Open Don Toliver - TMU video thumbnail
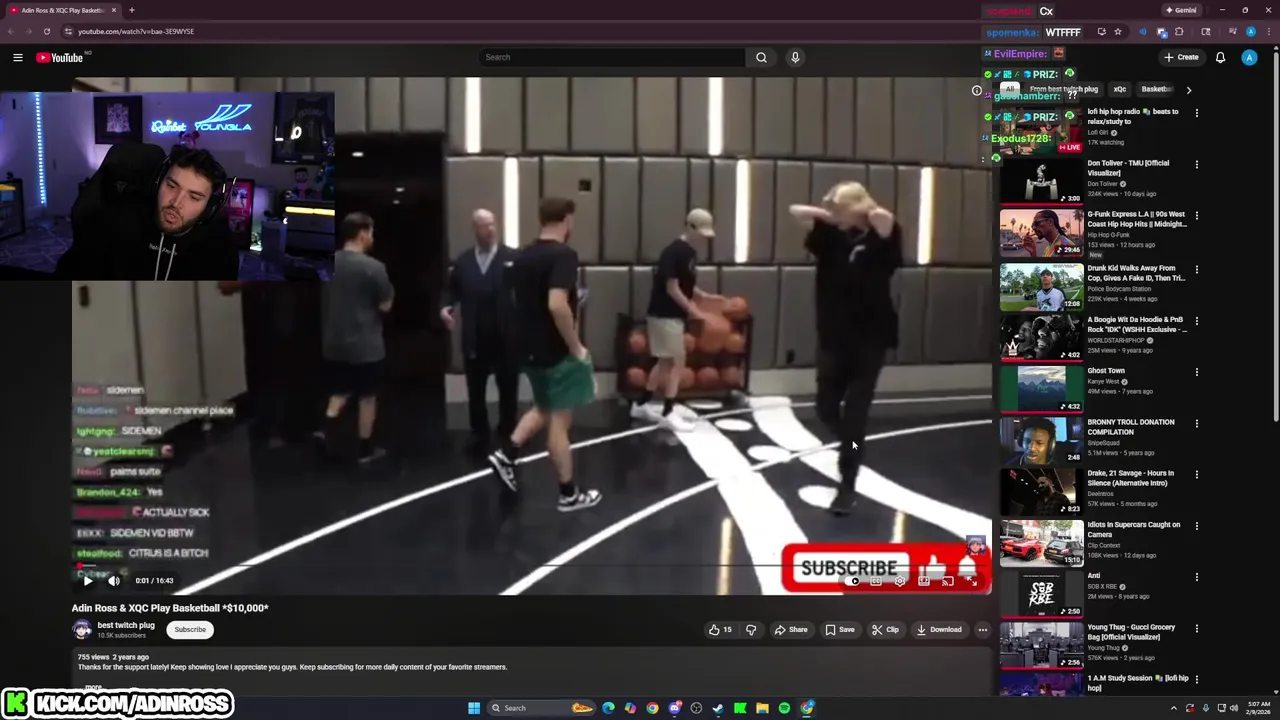The image size is (1280, 720). tap(1041, 181)
